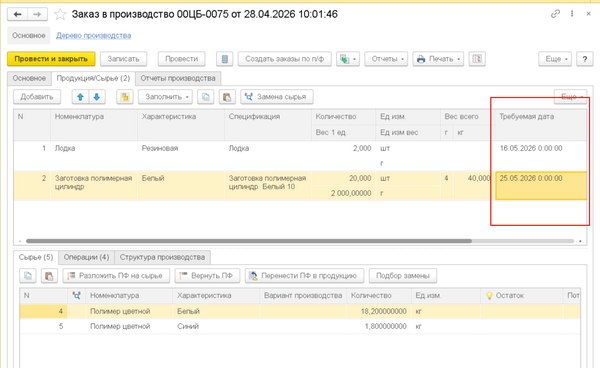Select the date cell 16.05.2026 0:00:00
The height and width of the screenshot is (368, 600).
point(540,156)
